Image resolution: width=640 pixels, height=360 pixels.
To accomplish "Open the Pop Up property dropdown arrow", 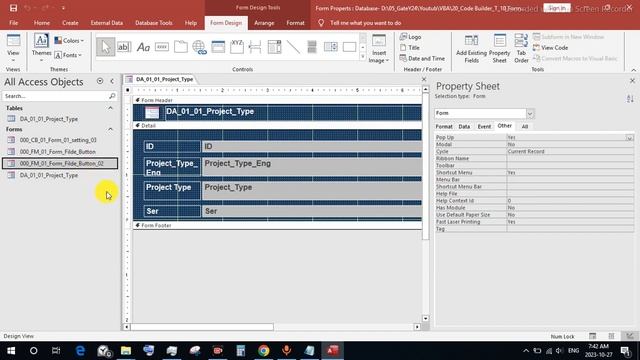I will pos(629,138).
